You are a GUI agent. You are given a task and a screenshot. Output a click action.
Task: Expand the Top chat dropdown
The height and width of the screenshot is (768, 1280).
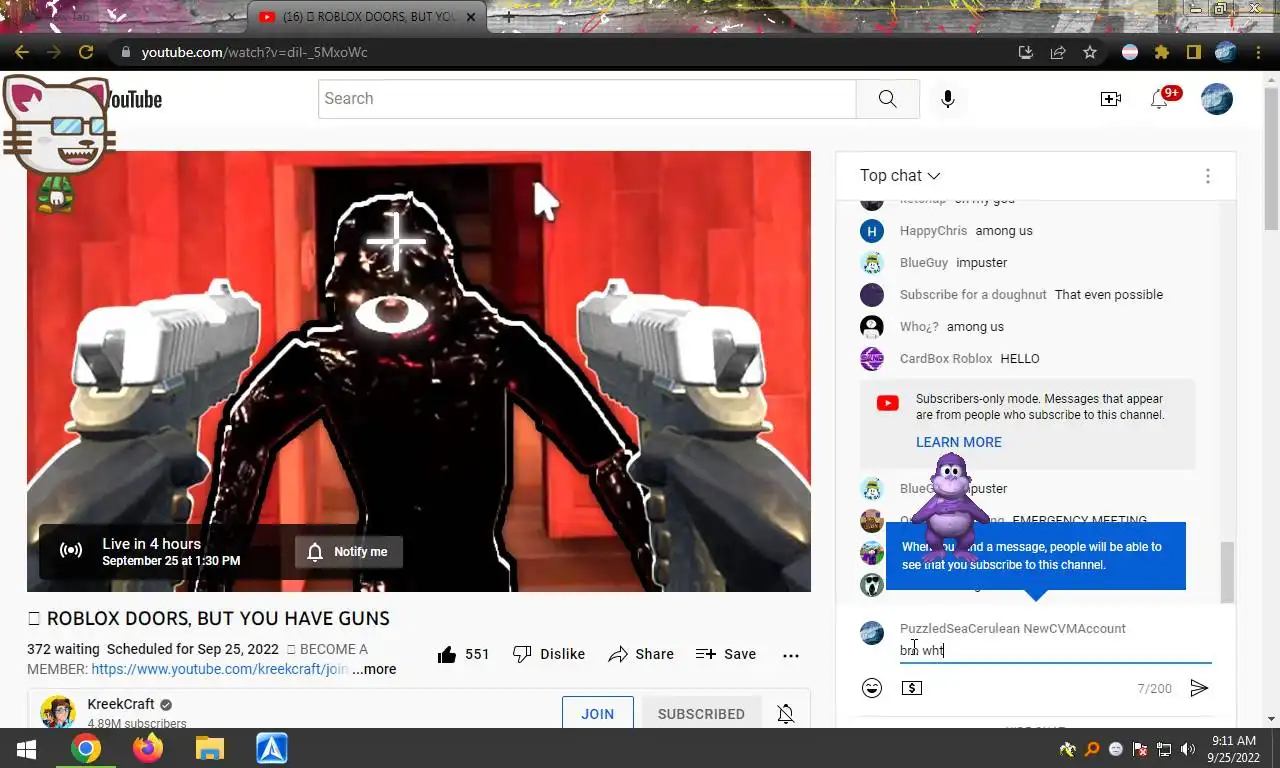click(900, 175)
